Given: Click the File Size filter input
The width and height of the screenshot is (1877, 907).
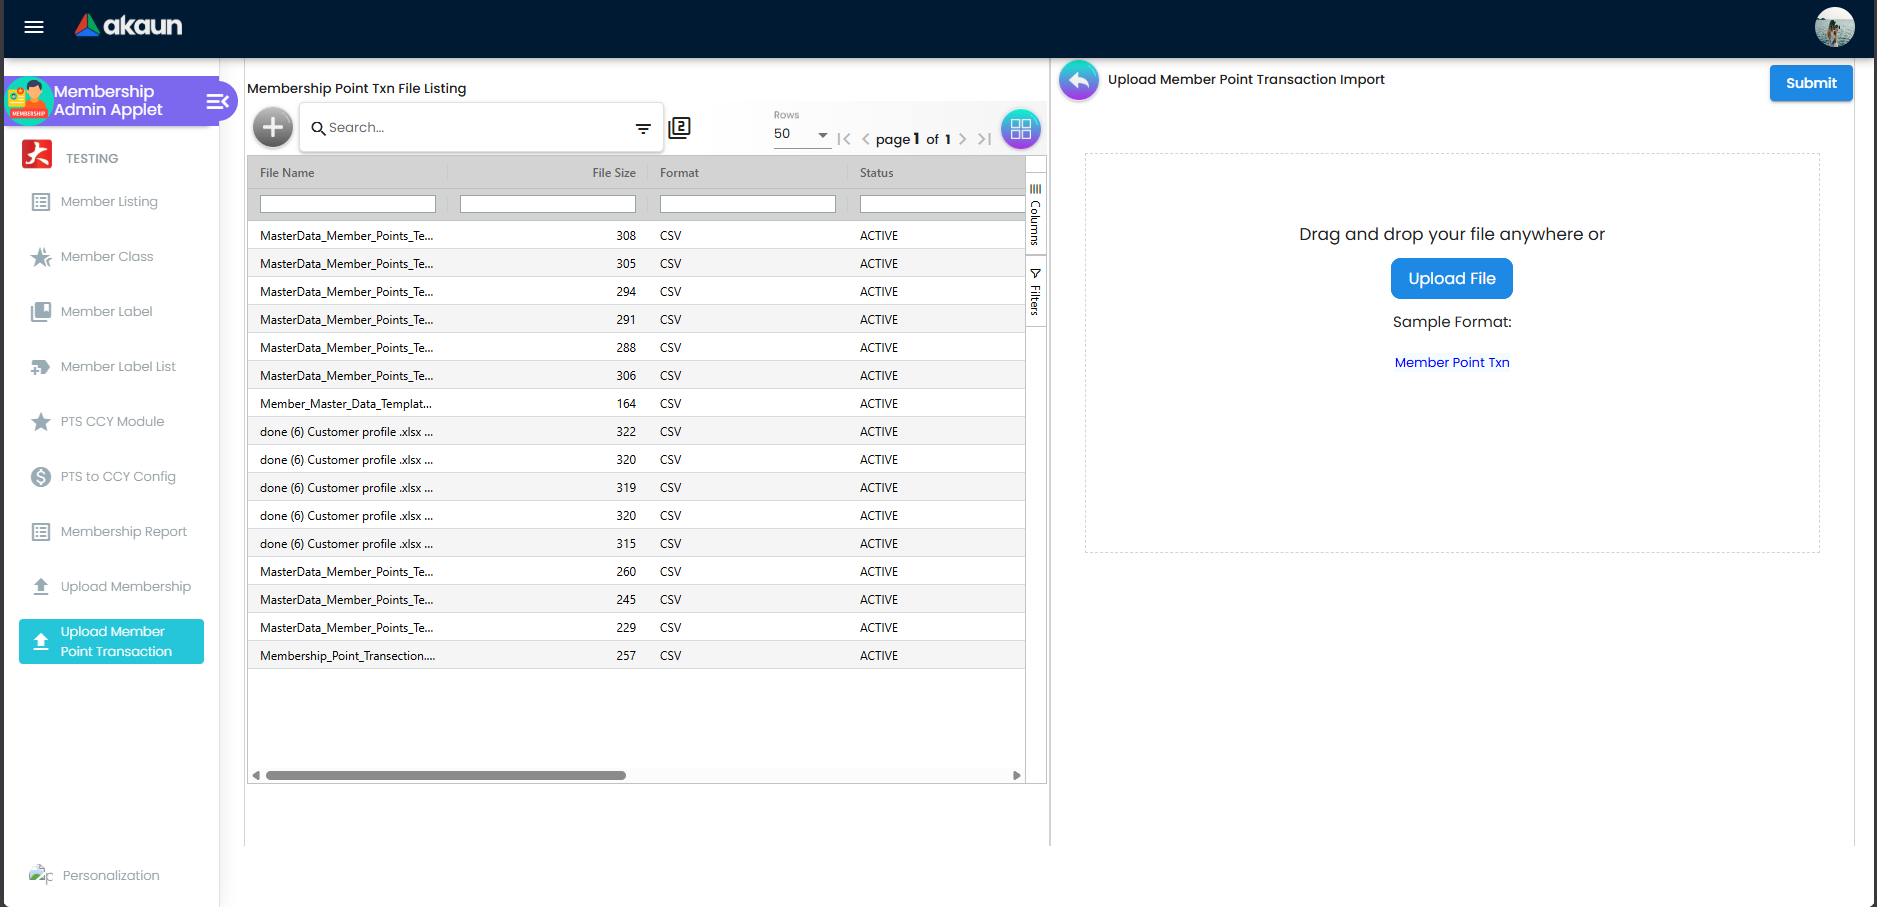Looking at the screenshot, I should pyautogui.click(x=548, y=204).
